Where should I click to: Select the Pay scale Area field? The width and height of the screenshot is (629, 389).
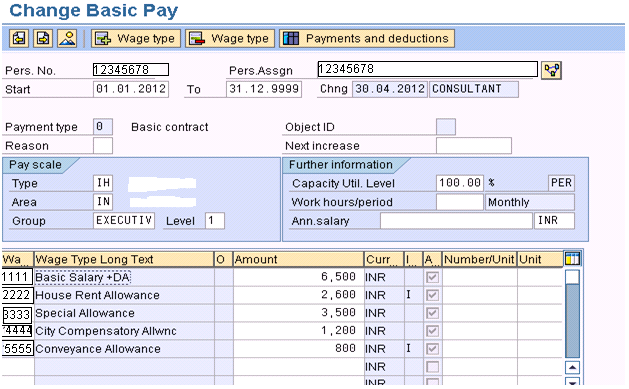(x=103, y=201)
